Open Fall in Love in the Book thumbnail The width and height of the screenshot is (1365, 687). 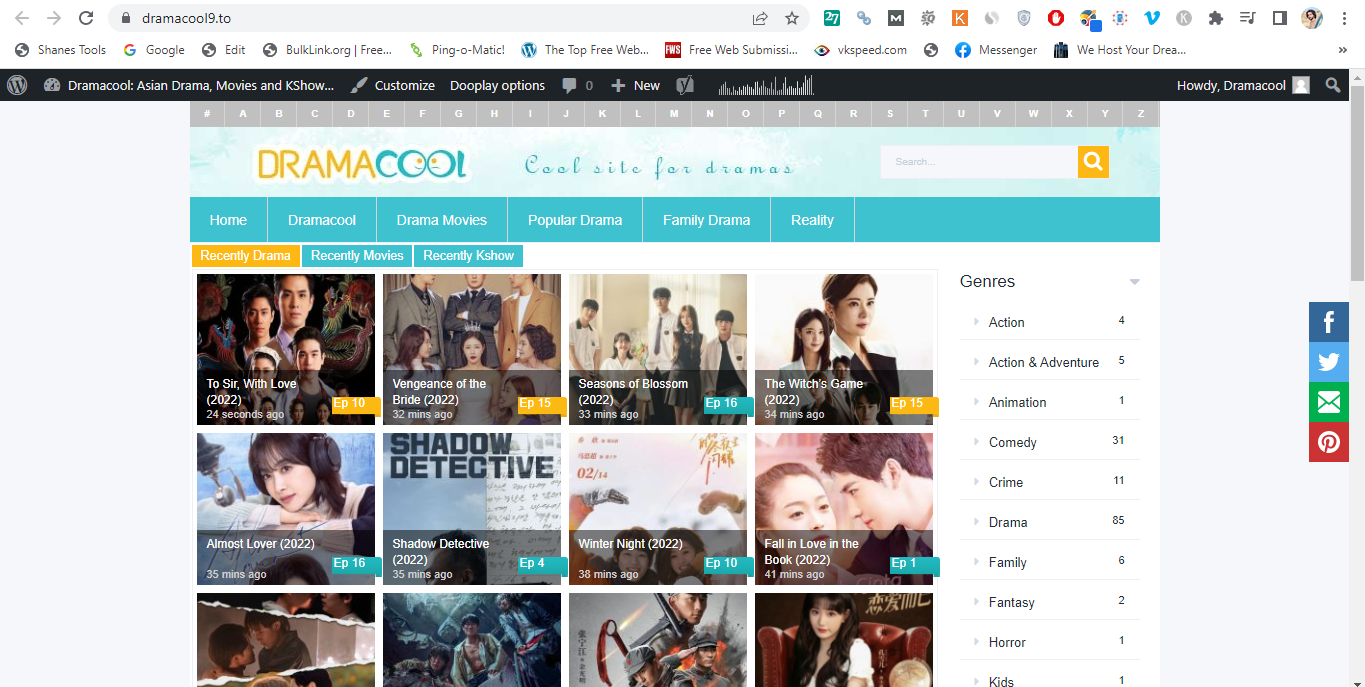coord(844,509)
